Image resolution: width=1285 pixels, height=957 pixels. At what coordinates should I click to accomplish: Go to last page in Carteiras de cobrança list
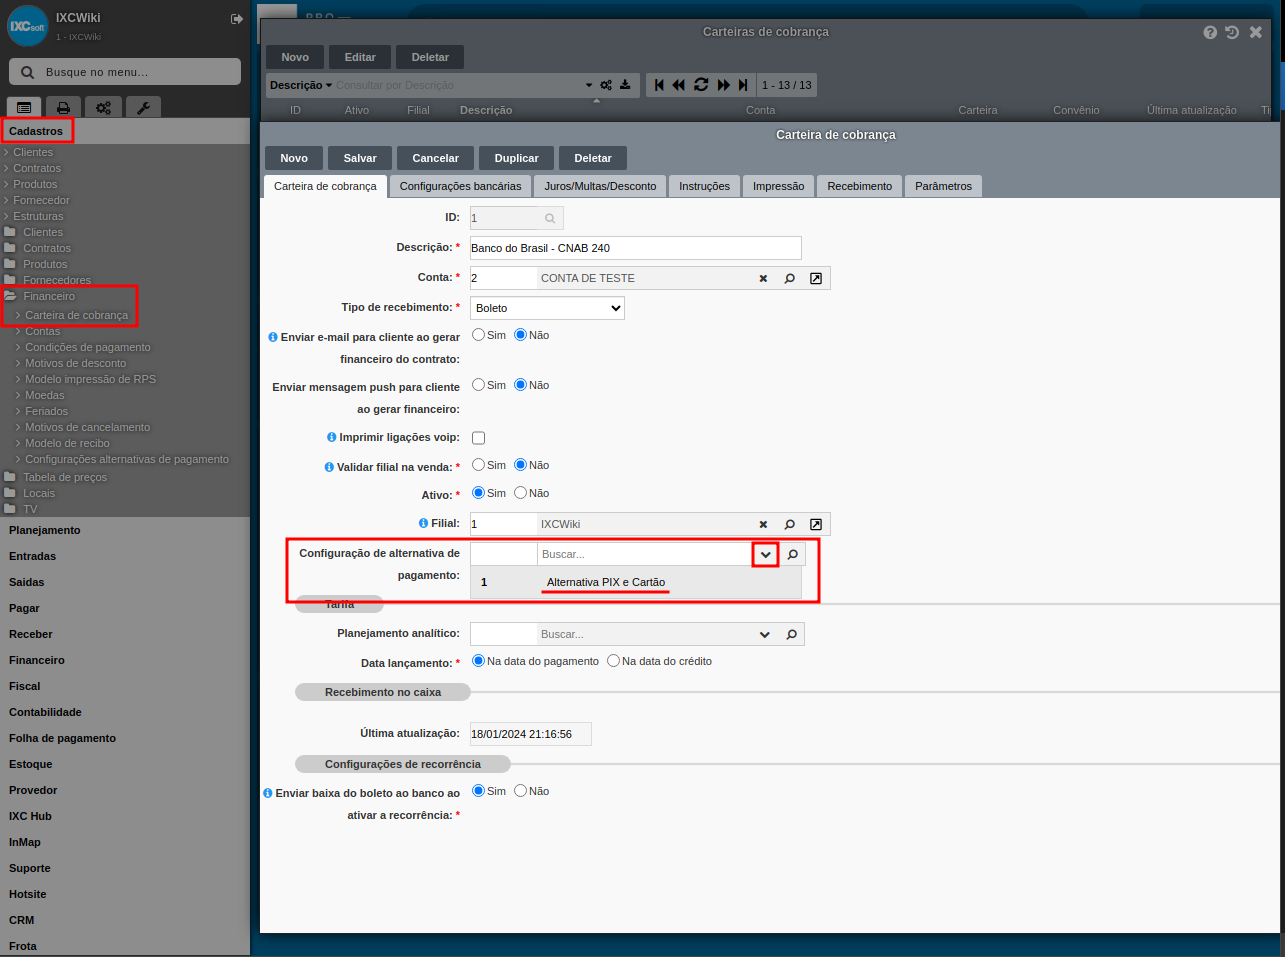(x=743, y=85)
